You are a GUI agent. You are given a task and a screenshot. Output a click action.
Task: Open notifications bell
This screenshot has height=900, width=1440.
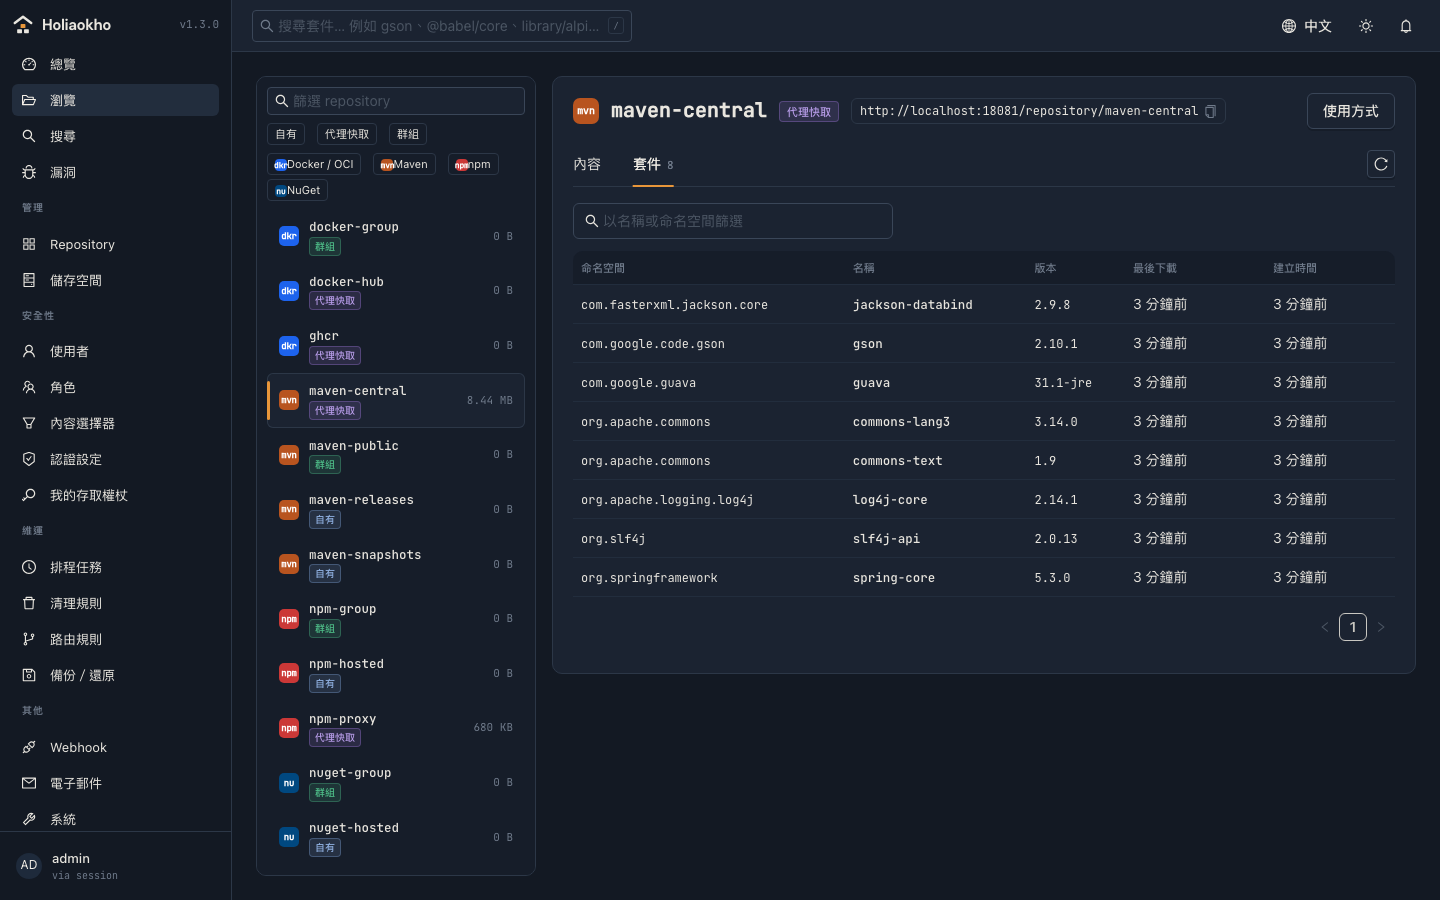tap(1406, 26)
